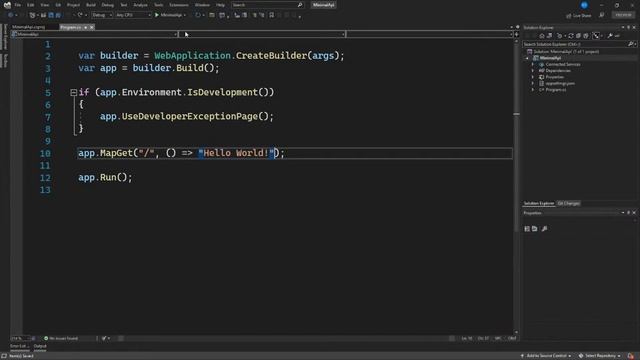Switch to the Program.cs tab
Viewport: 640px width, 360px height.
71,27
